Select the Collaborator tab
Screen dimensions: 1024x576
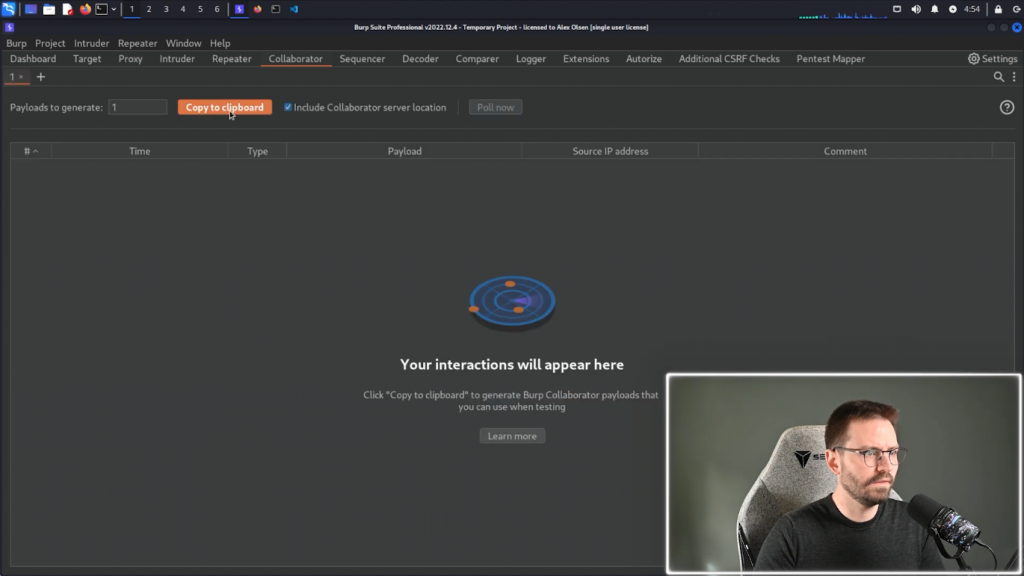point(295,59)
